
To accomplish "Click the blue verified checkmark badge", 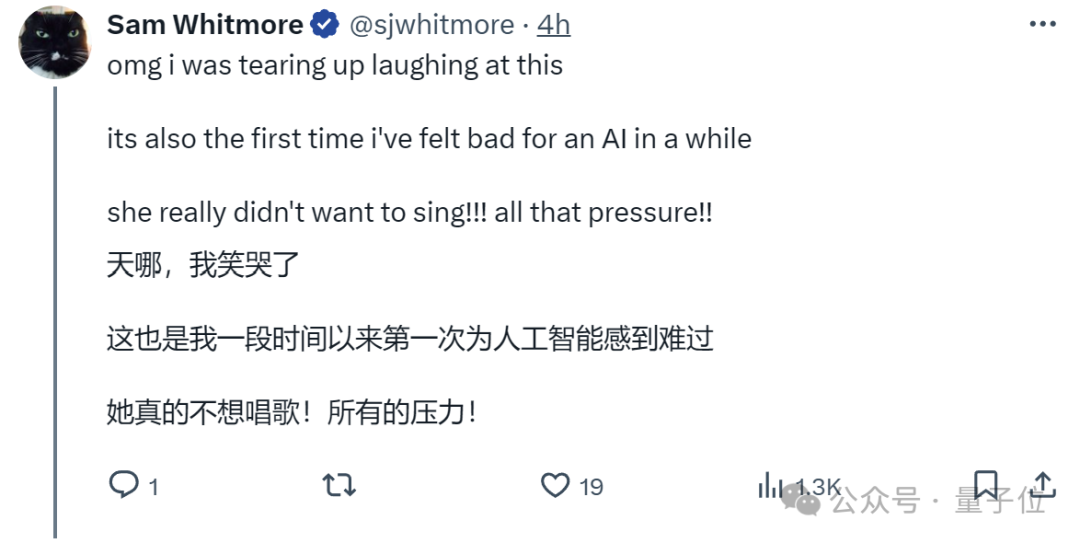I will [324, 25].
